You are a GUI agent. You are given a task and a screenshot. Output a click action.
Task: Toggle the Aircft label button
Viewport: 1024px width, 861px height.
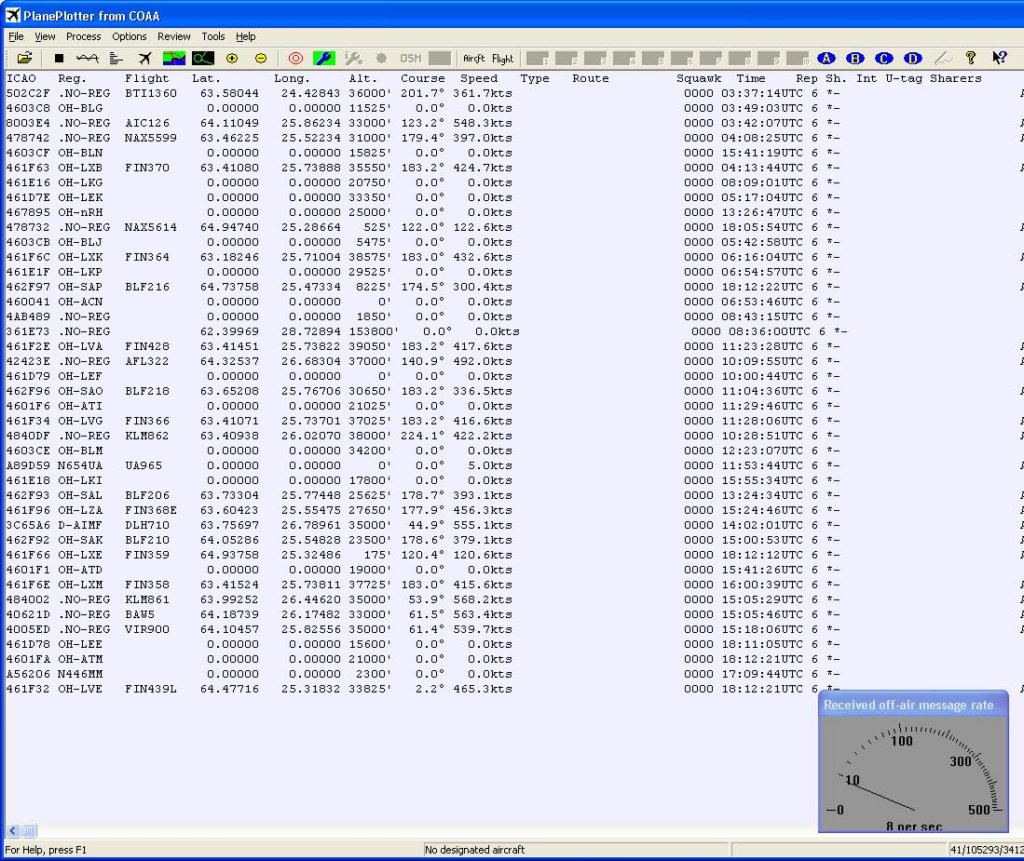tap(474, 59)
